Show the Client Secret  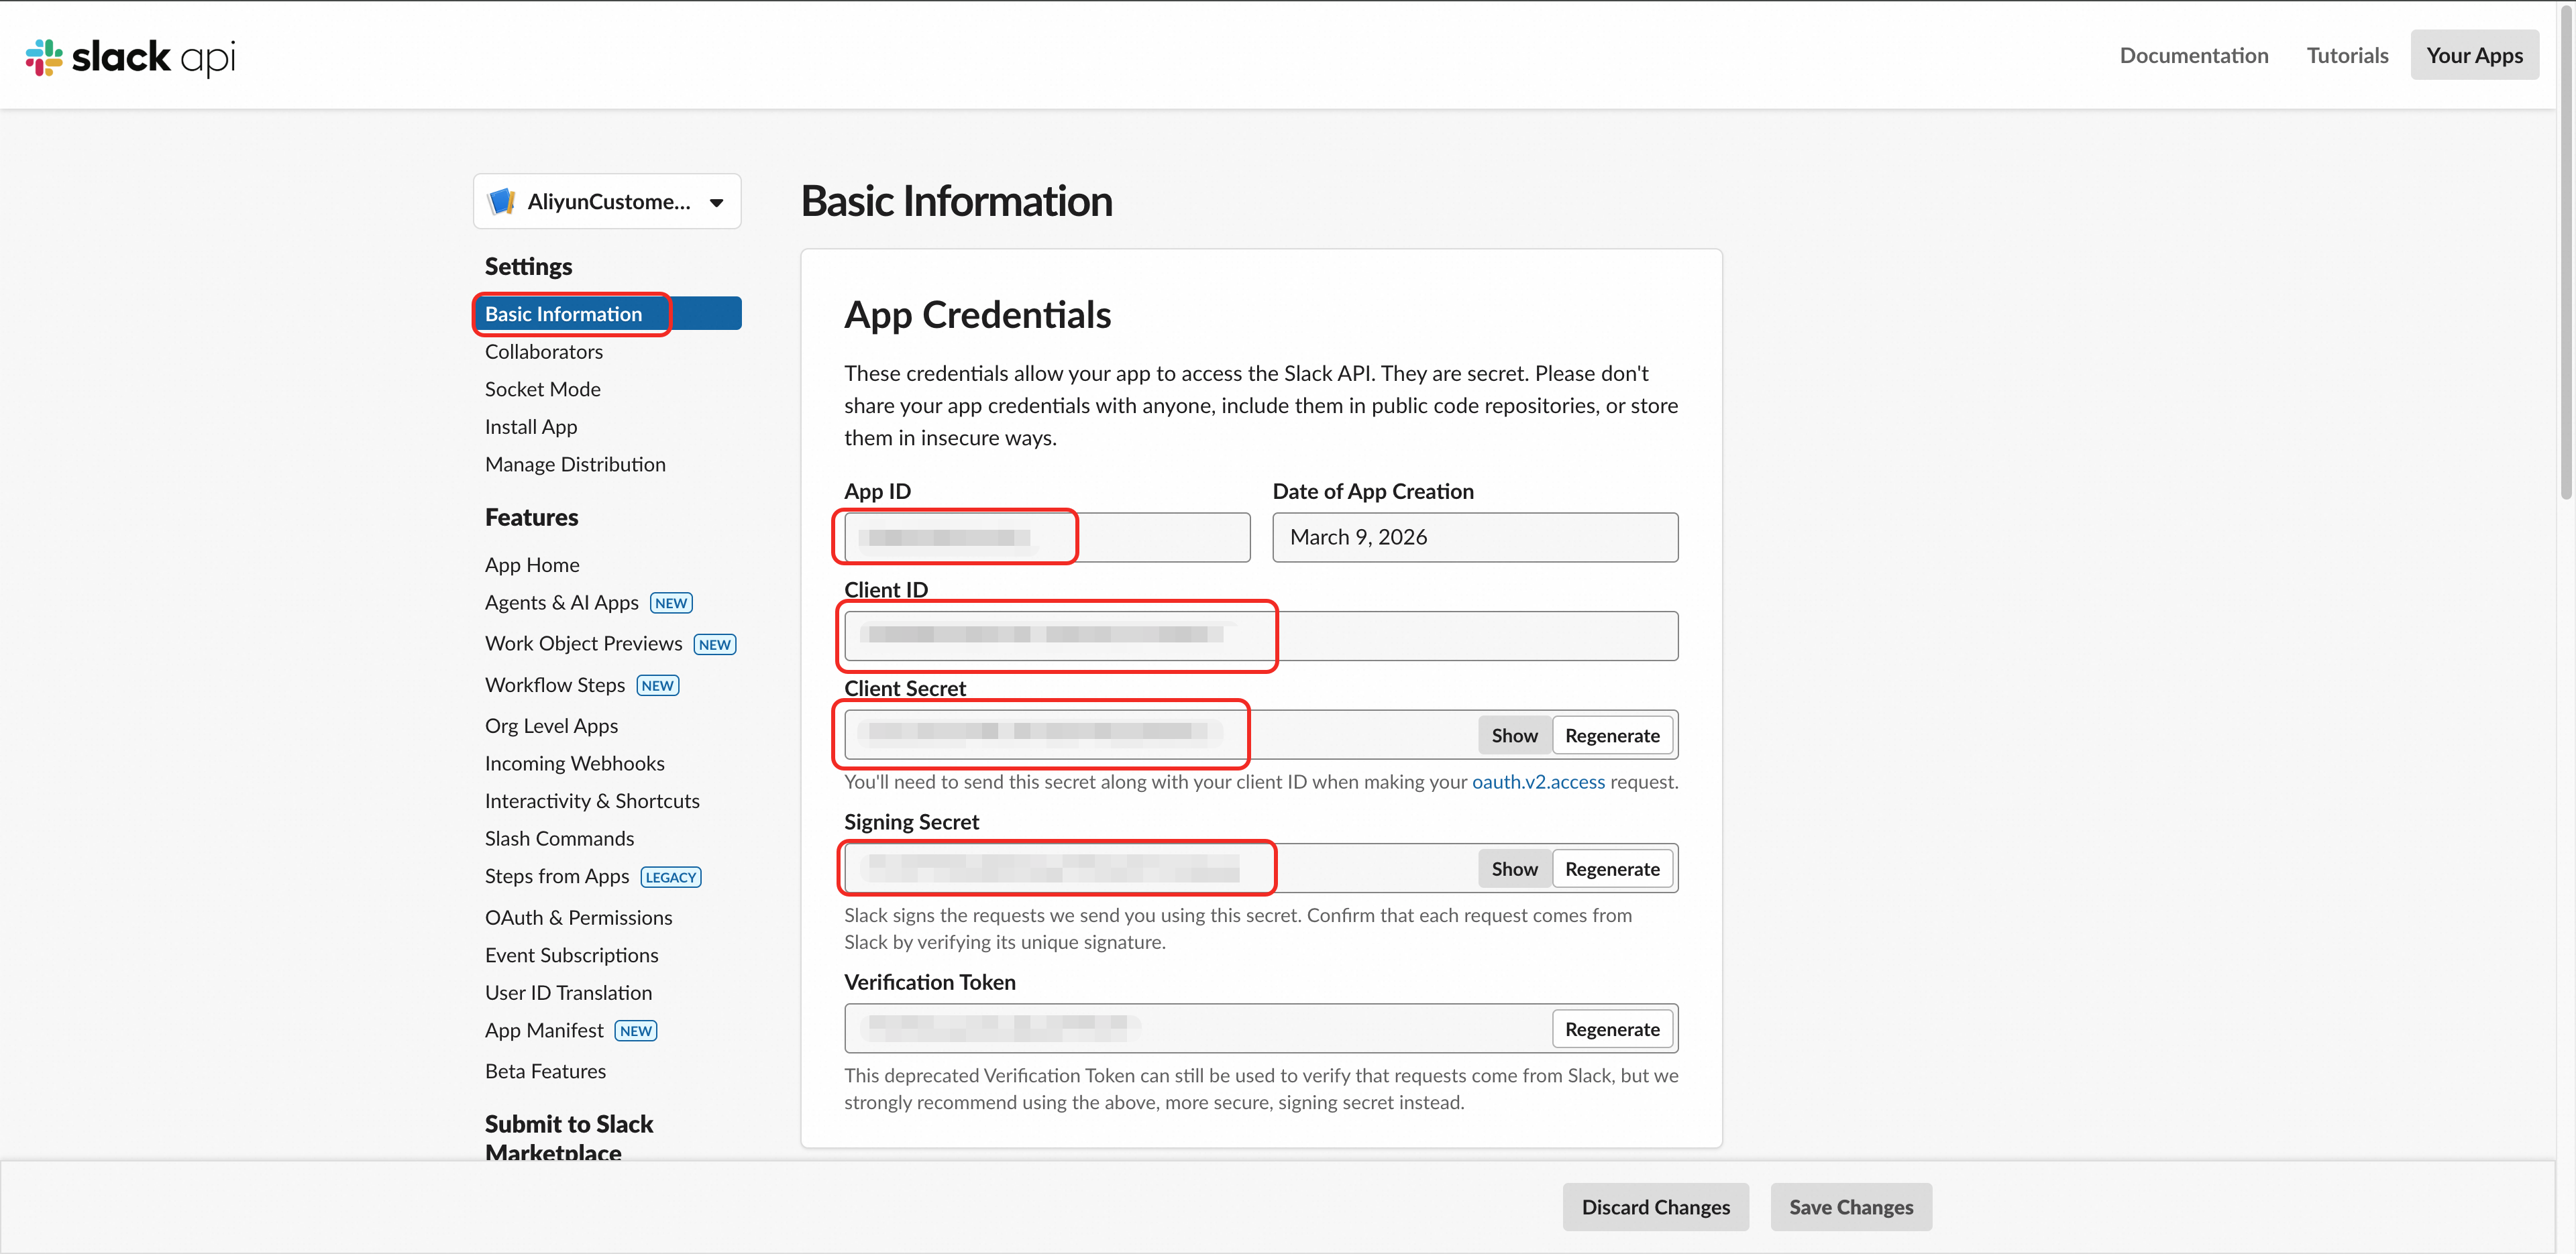click(x=1514, y=735)
